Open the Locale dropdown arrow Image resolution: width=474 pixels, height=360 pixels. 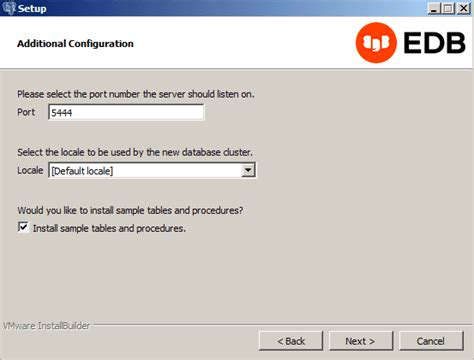248,170
